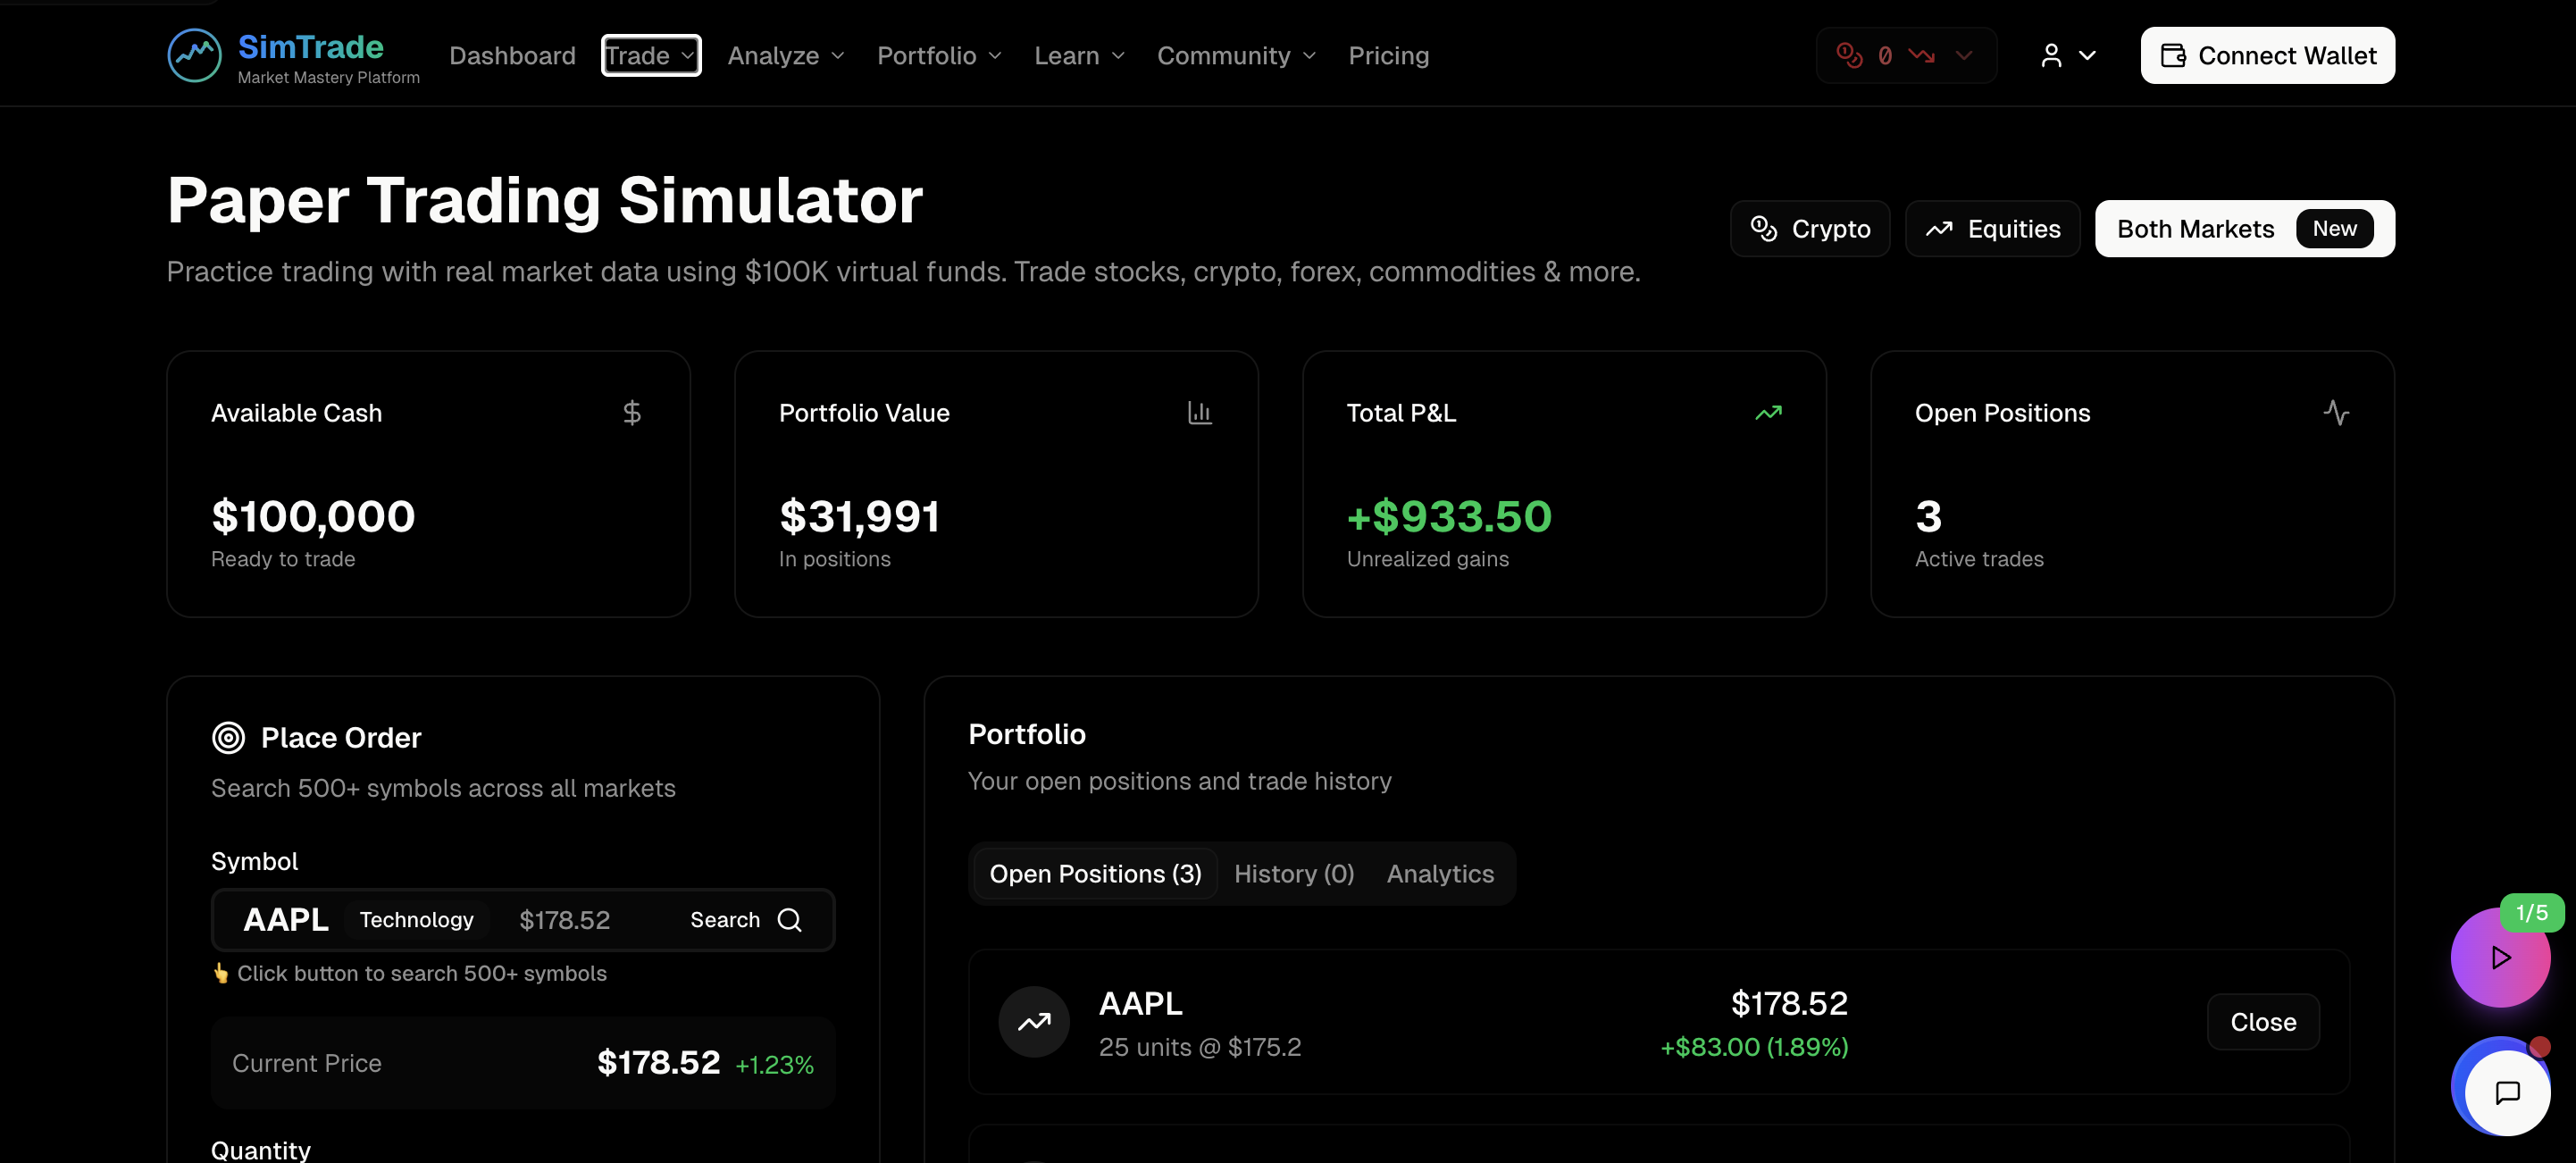Click the bar chart icon in Portfolio Value
The width and height of the screenshot is (2576, 1163).
[1199, 412]
